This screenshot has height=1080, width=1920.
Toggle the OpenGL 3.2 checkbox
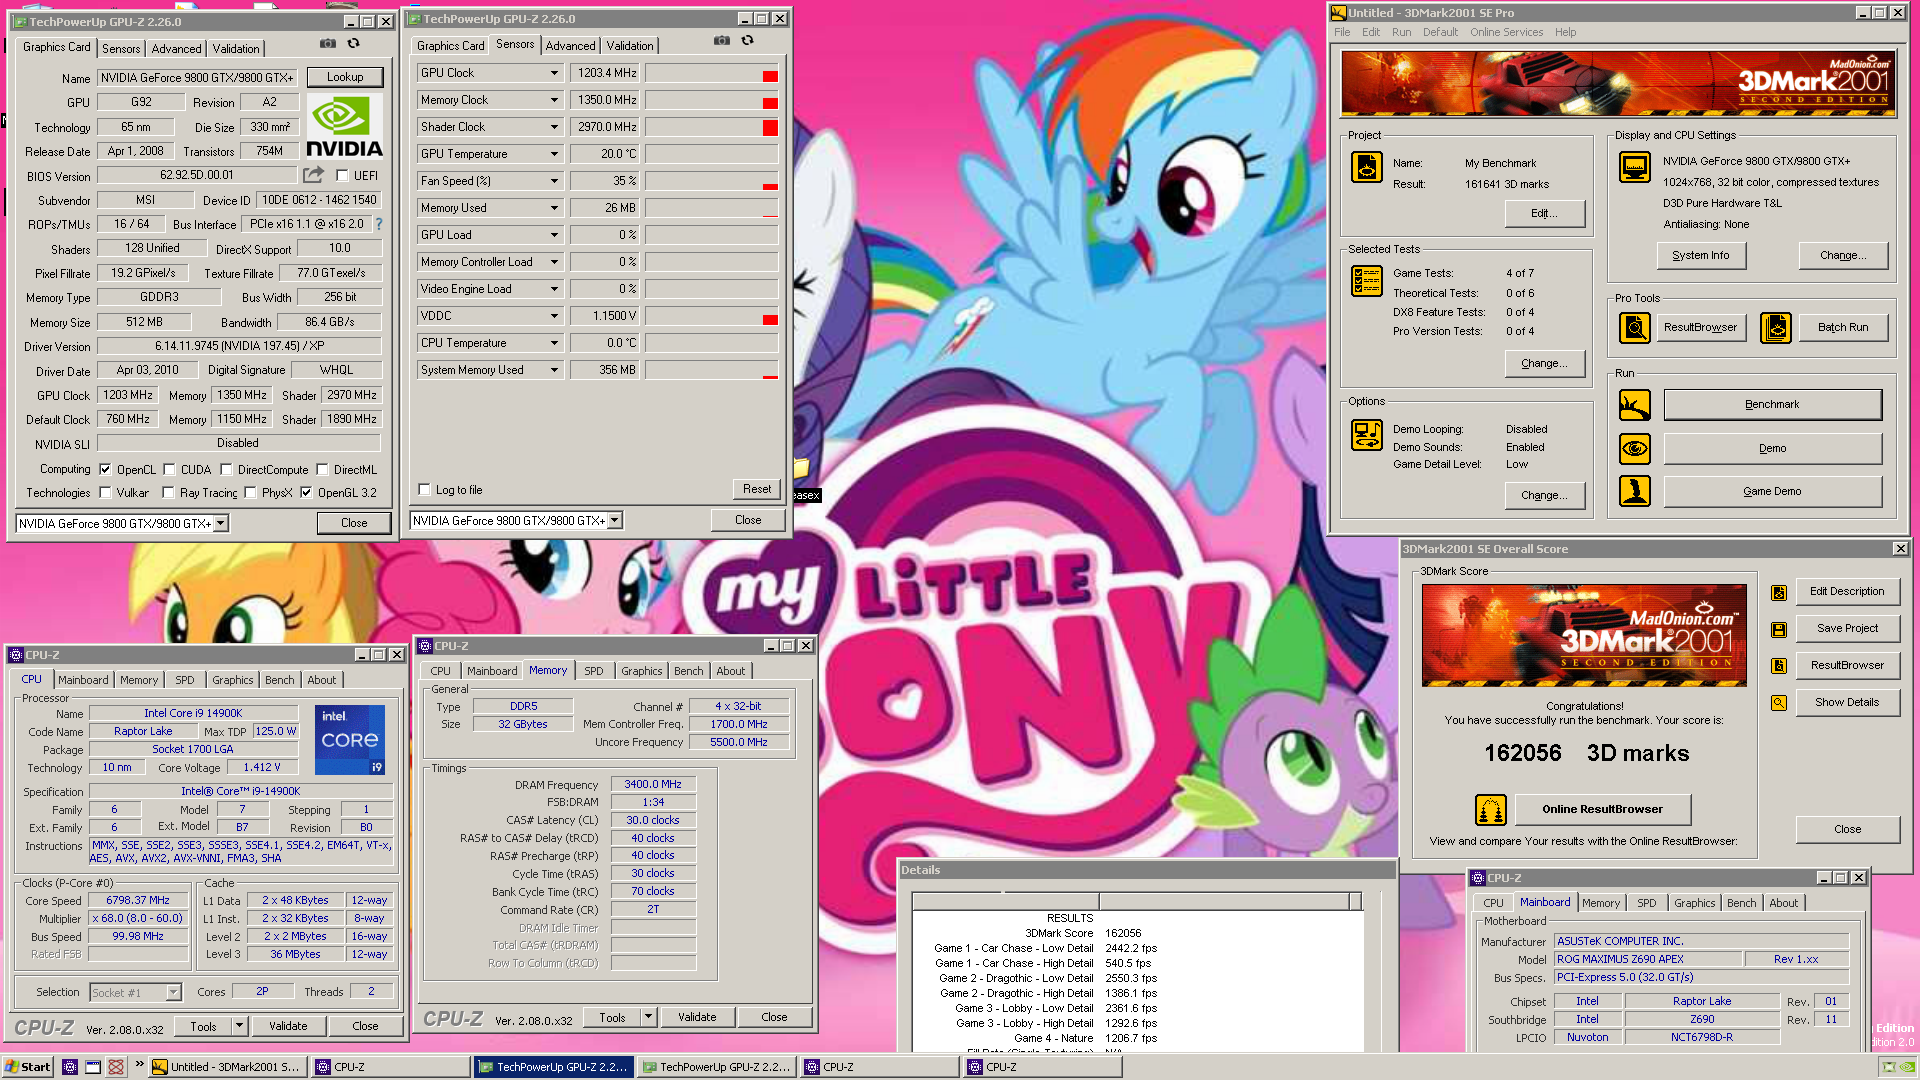[306, 492]
